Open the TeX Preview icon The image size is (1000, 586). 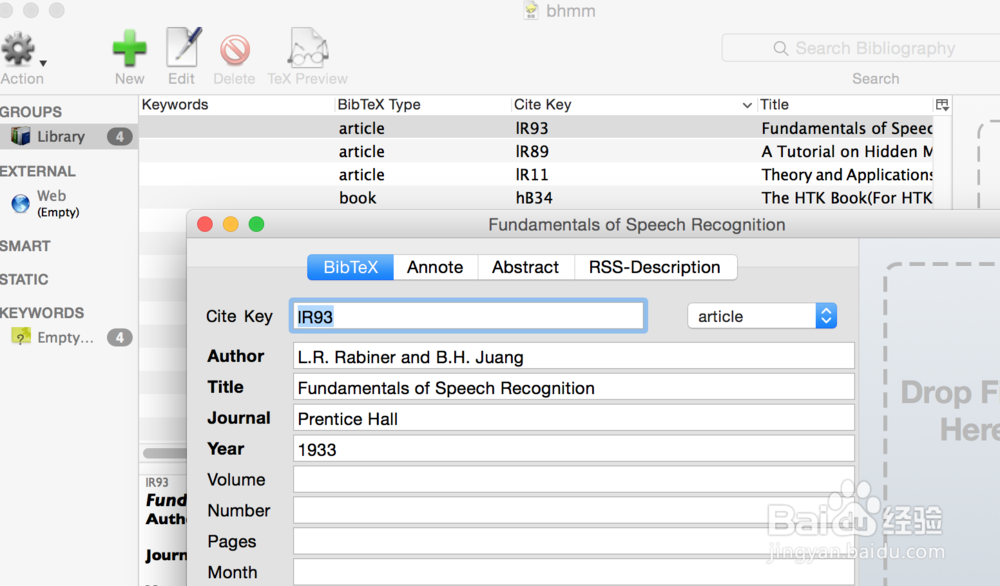coord(308,48)
